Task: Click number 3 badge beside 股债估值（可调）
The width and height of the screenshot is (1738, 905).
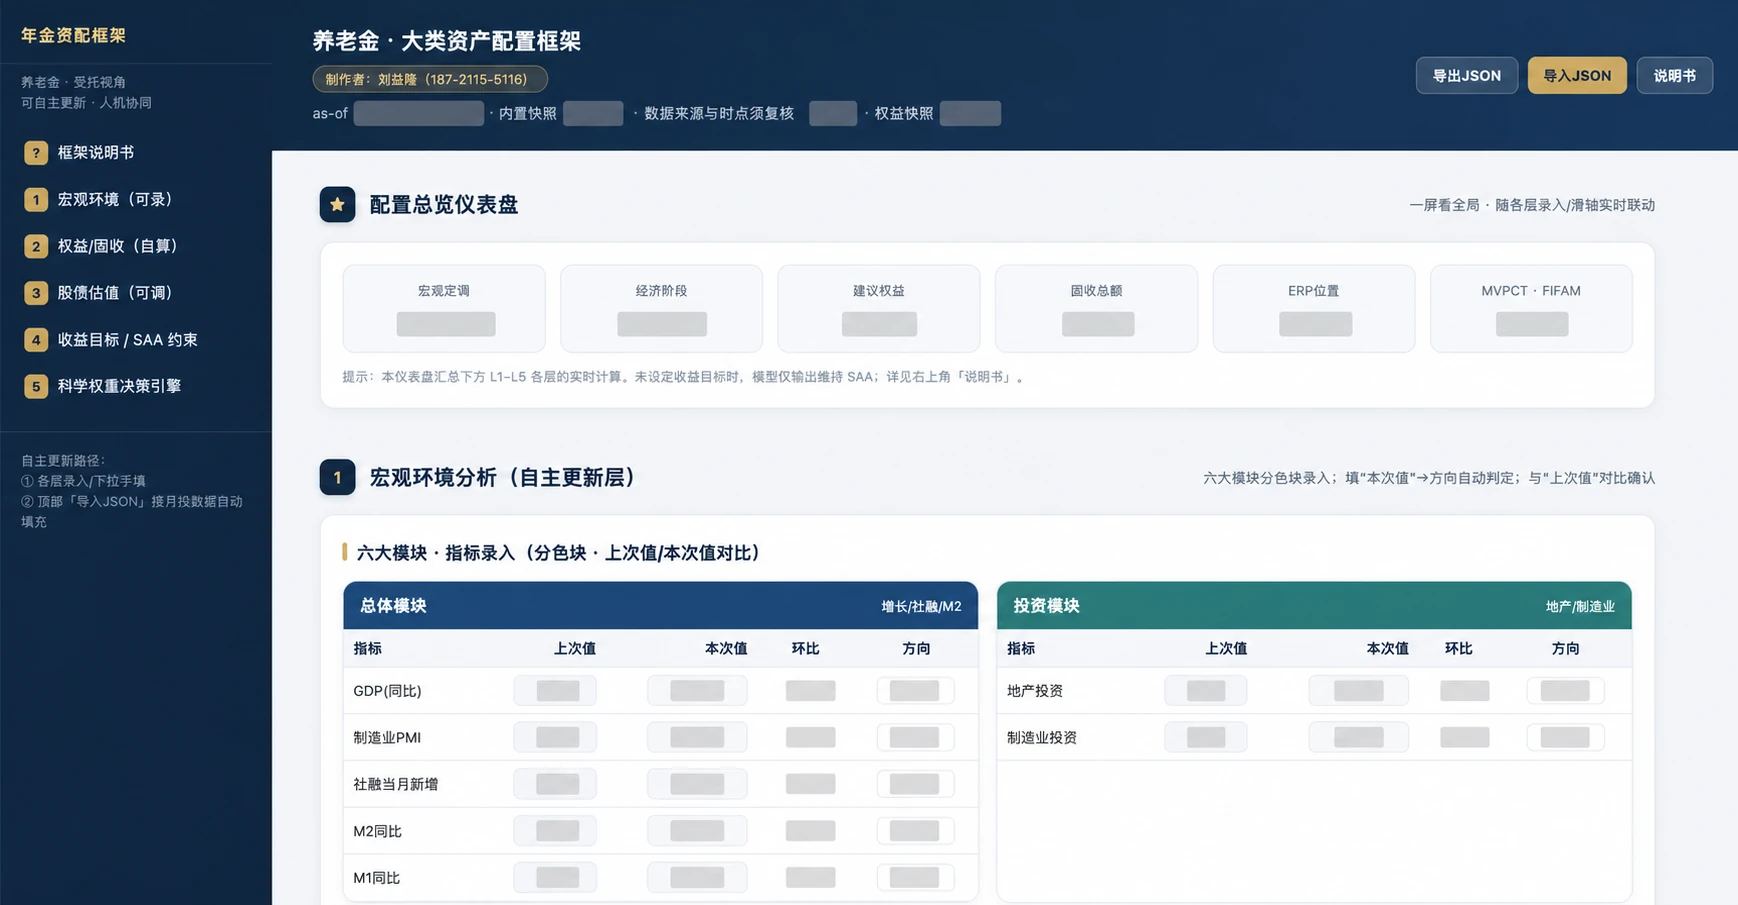Action: coord(36,293)
